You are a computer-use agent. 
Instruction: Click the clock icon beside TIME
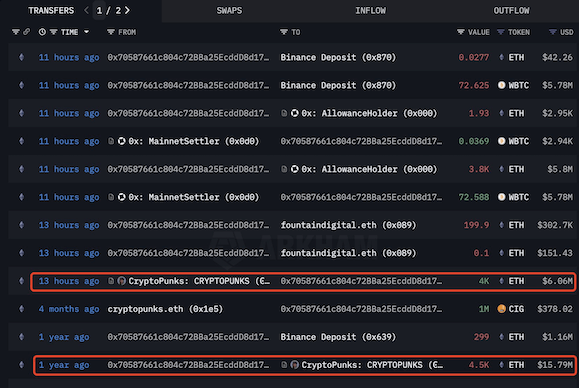coord(42,32)
